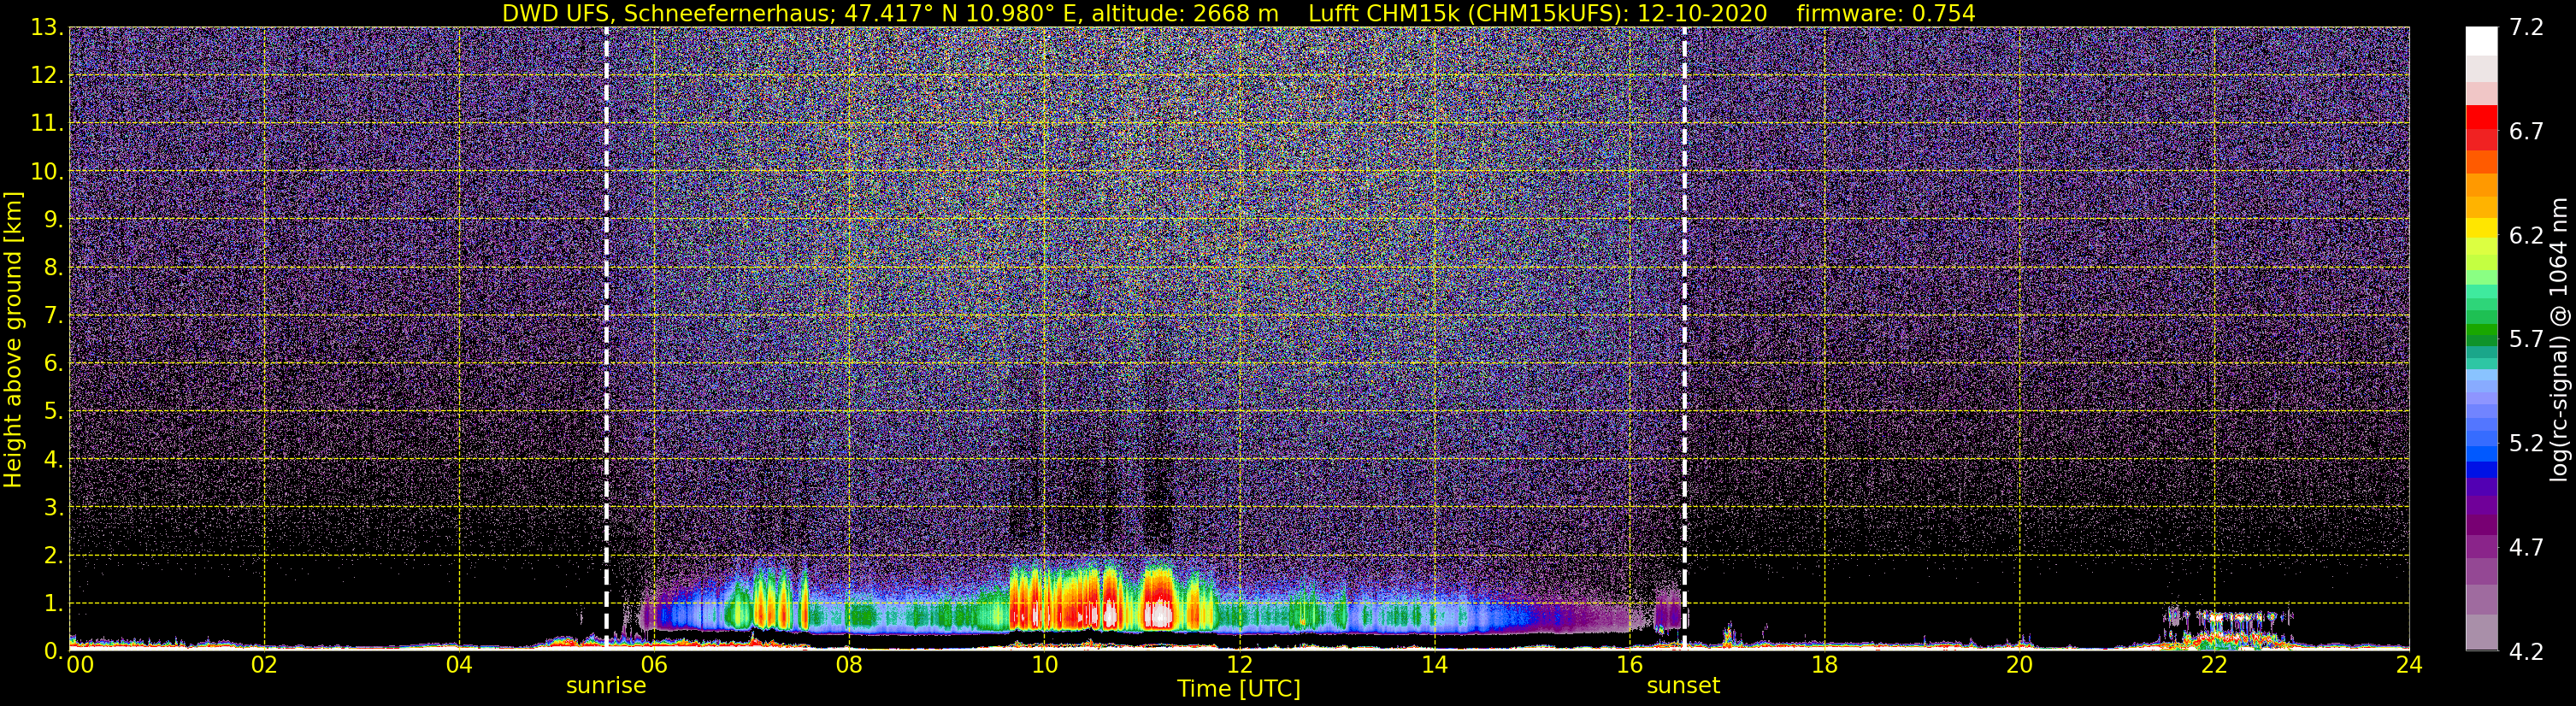Click the y-axis tick label '11.'

tap(47, 123)
